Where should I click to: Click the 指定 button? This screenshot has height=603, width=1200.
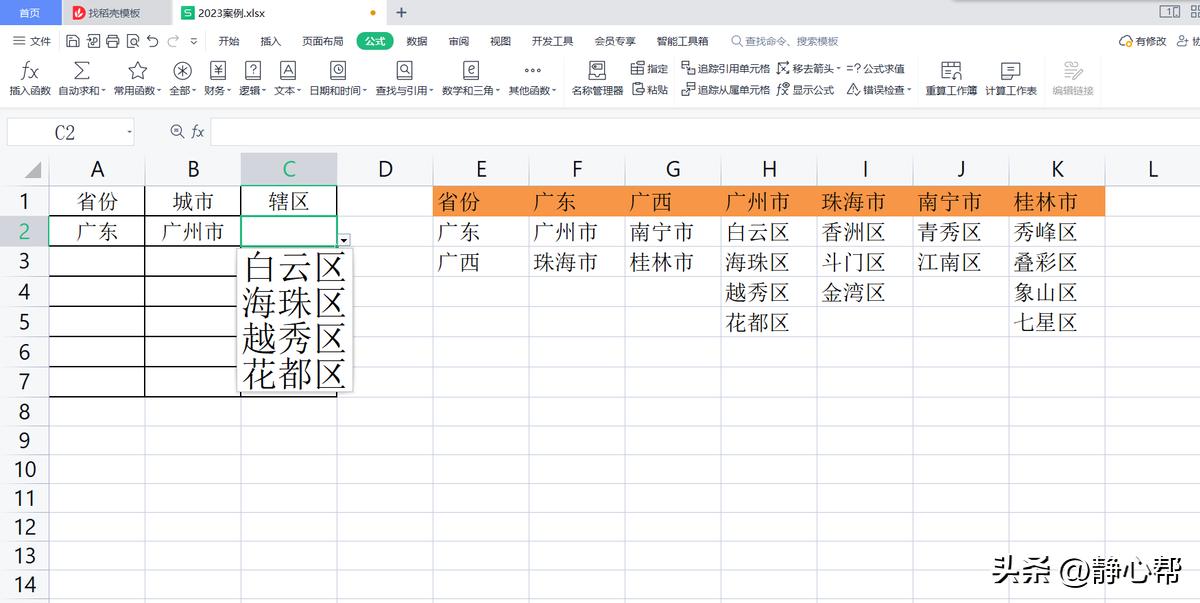[x=647, y=67]
